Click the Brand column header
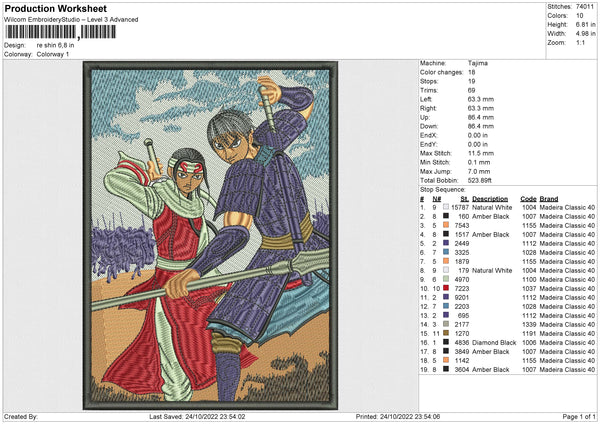600x424 pixels. pyautogui.click(x=549, y=199)
